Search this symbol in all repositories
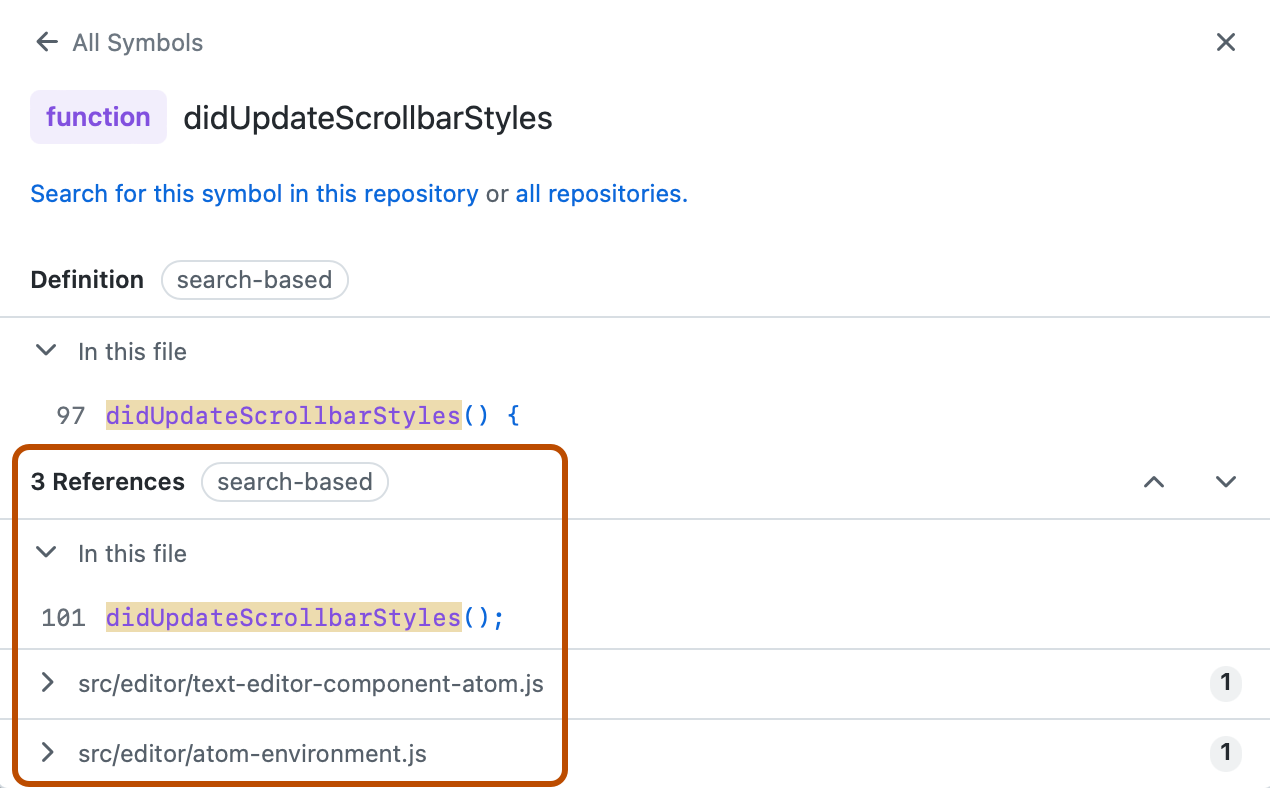The image size is (1270, 788). click(598, 193)
